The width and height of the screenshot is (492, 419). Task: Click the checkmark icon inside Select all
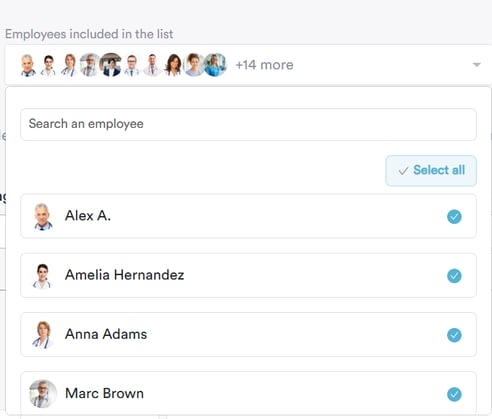point(403,171)
